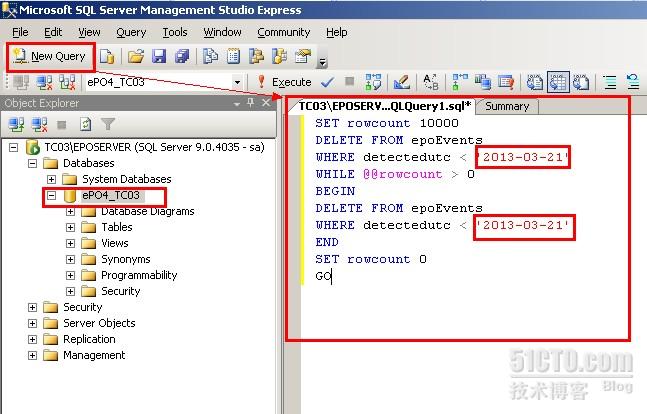Viewport: 647px width, 414px height.
Task: Click the Summary page toolbar icon
Action: pos(234,57)
